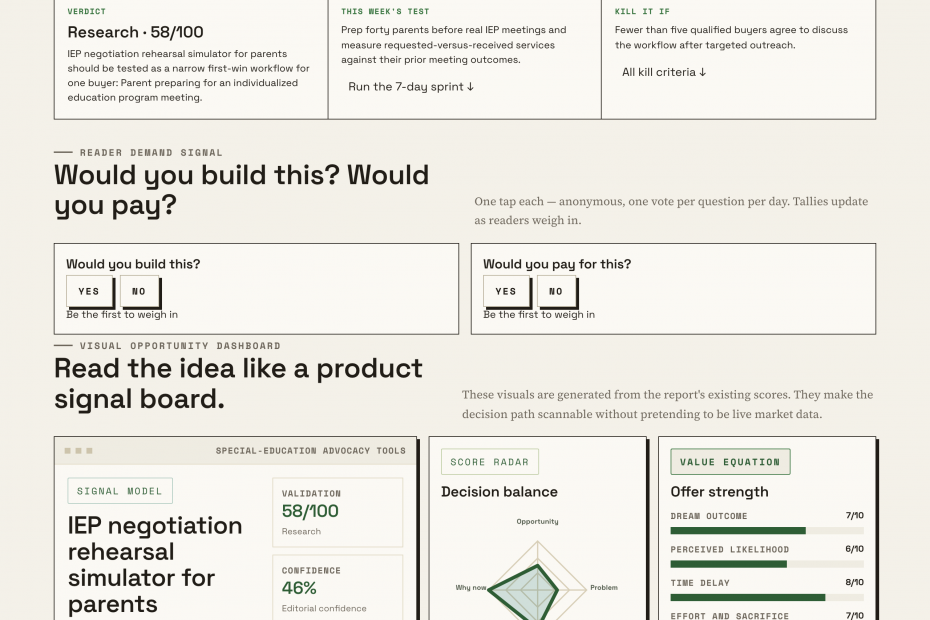This screenshot has height=620, width=930.
Task: Vote NO on 'Would you pay for this?'
Action: (x=556, y=291)
